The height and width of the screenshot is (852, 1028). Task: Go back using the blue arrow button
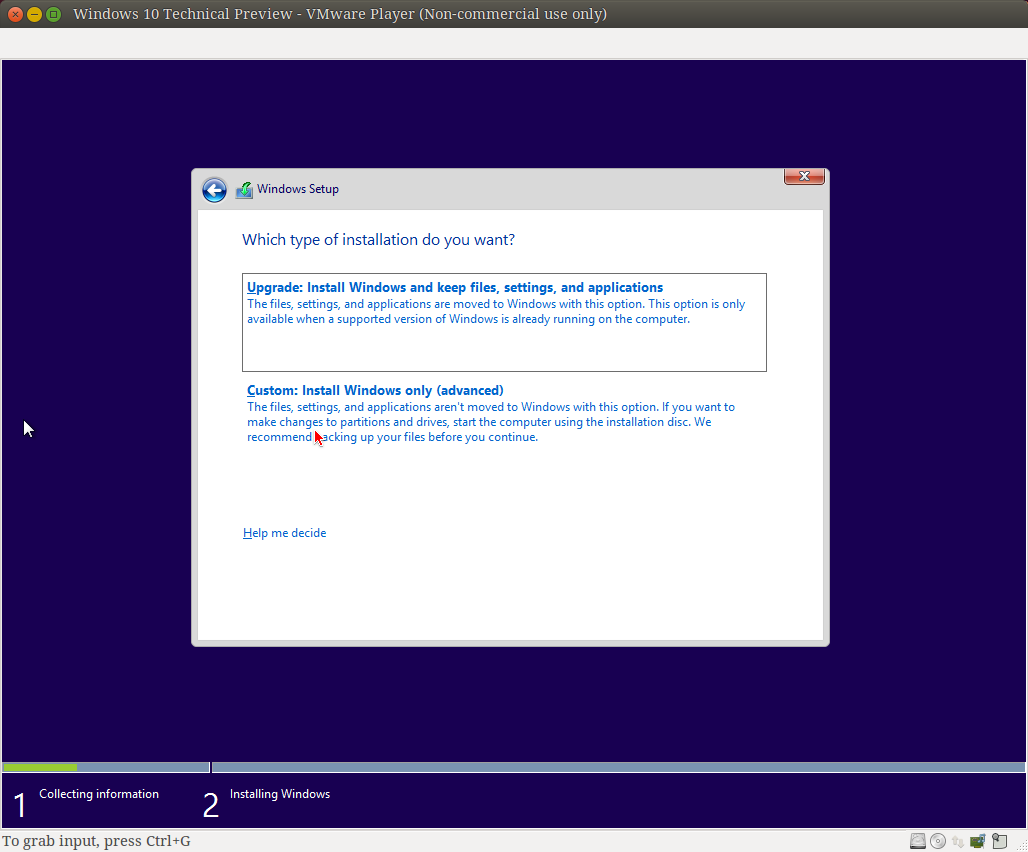coord(214,190)
